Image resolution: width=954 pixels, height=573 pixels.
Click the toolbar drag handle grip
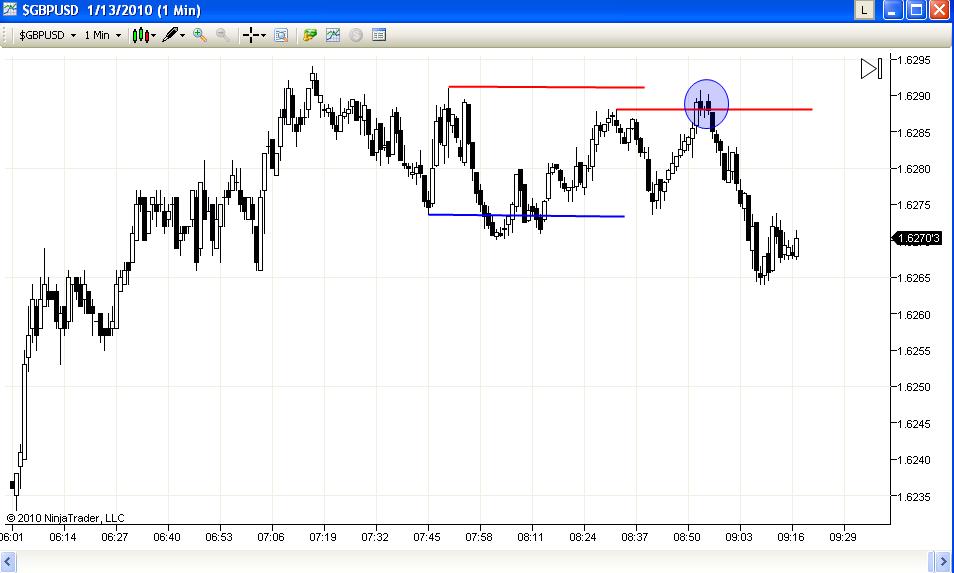coord(5,35)
